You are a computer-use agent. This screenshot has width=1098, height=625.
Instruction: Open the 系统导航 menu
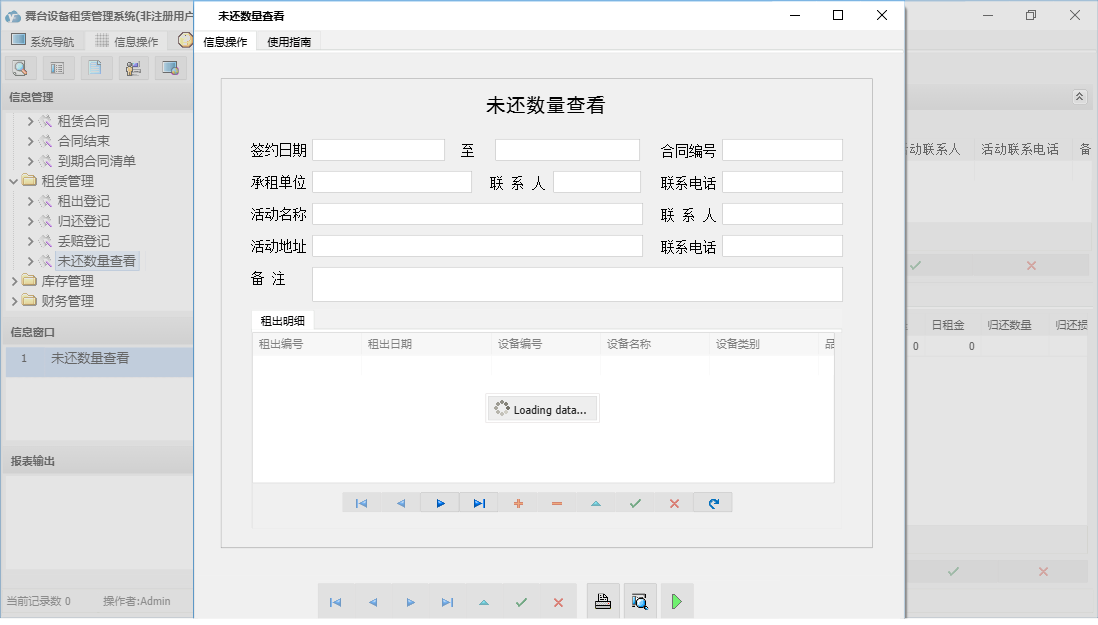pyautogui.click(x=42, y=41)
